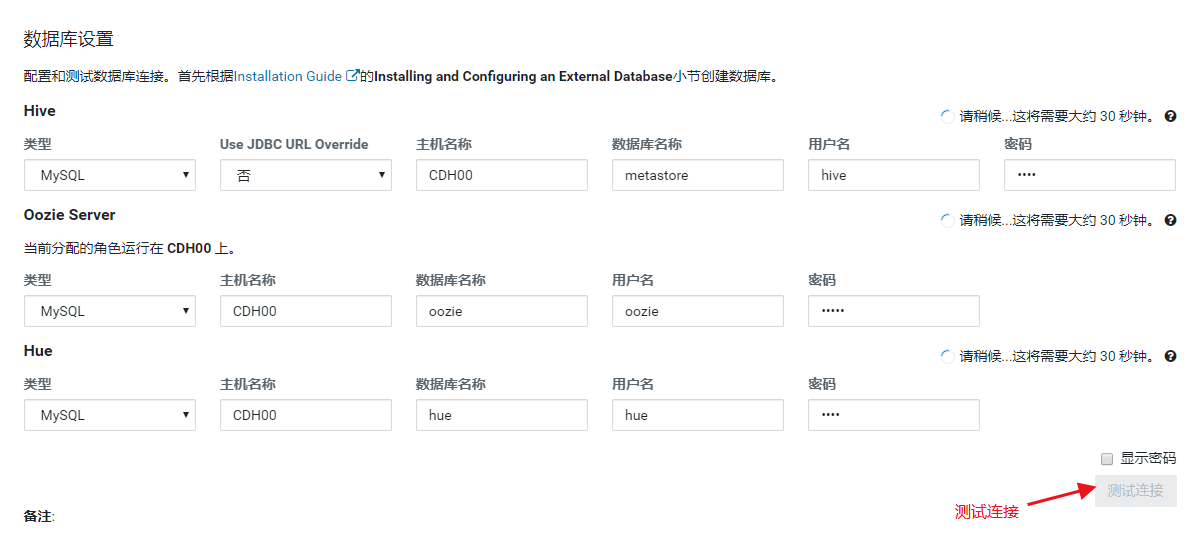This screenshot has height=535, width=1198.
Task: Click the help icon in the Hive row
Action: (1170, 117)
